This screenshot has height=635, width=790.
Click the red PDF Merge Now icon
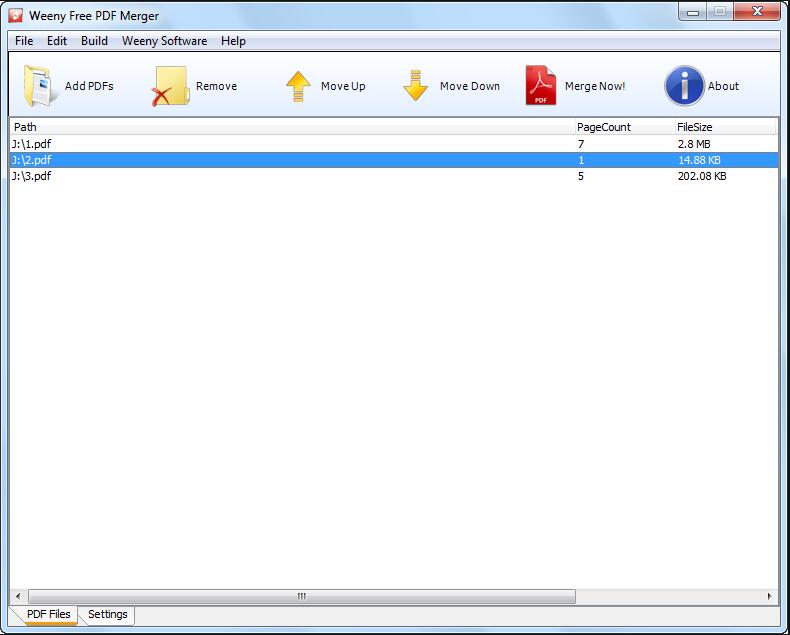pyautogui.click(x=541, y=86)
